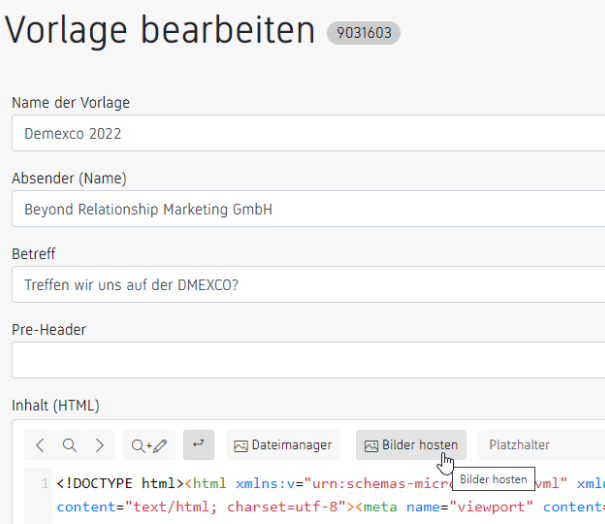Screen dimensions: 605x524
Task: Open the Dateimanager
Action: (282, 445)
